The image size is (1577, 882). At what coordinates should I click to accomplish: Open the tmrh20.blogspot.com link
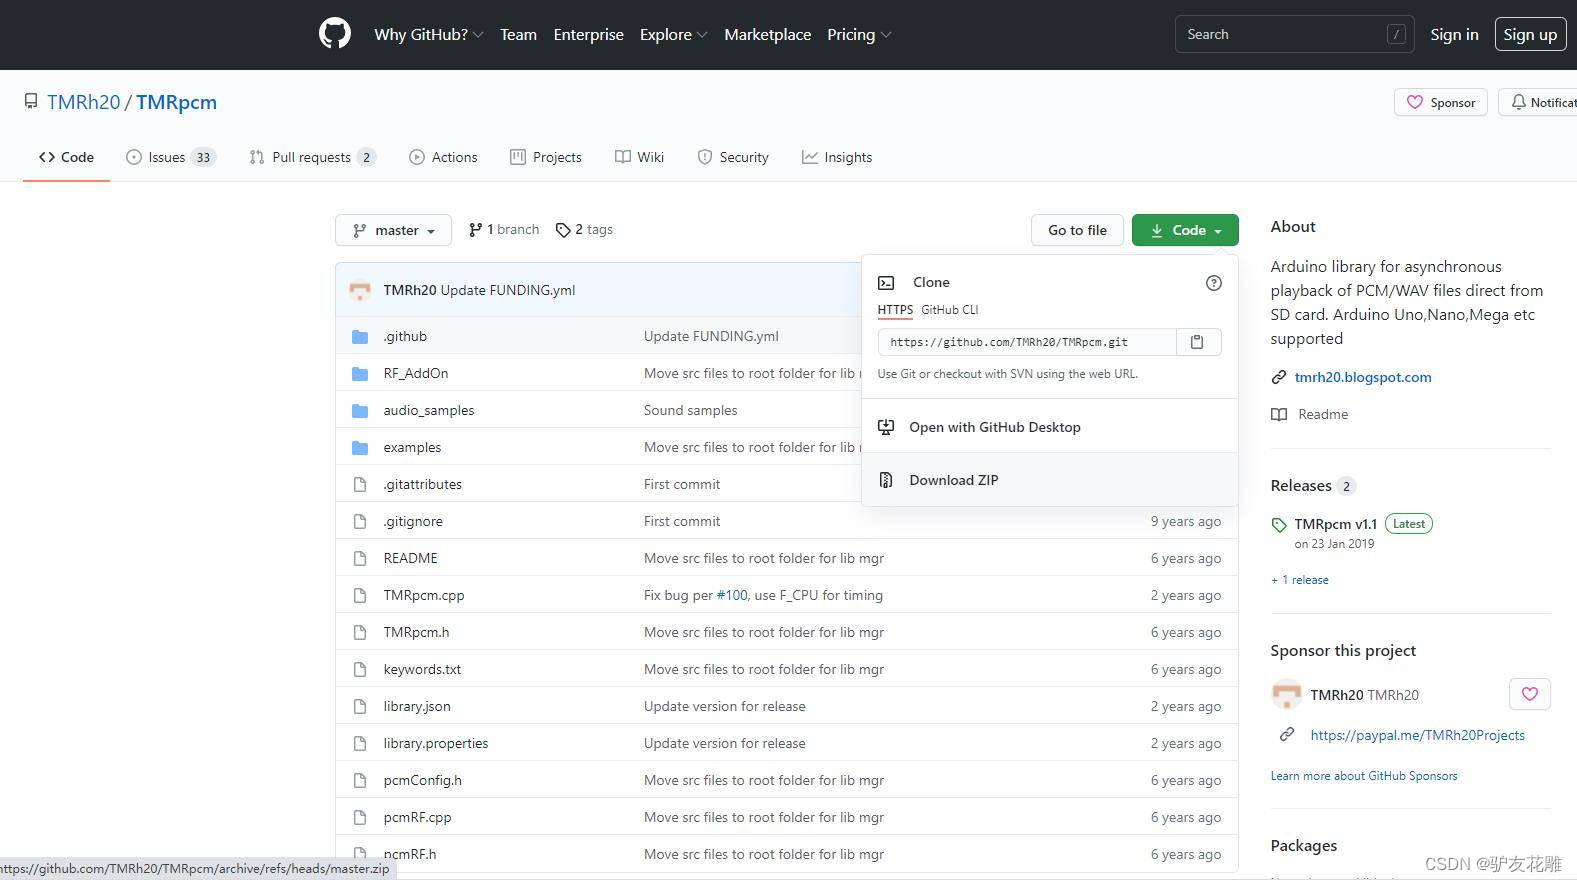pos(1363,377)
